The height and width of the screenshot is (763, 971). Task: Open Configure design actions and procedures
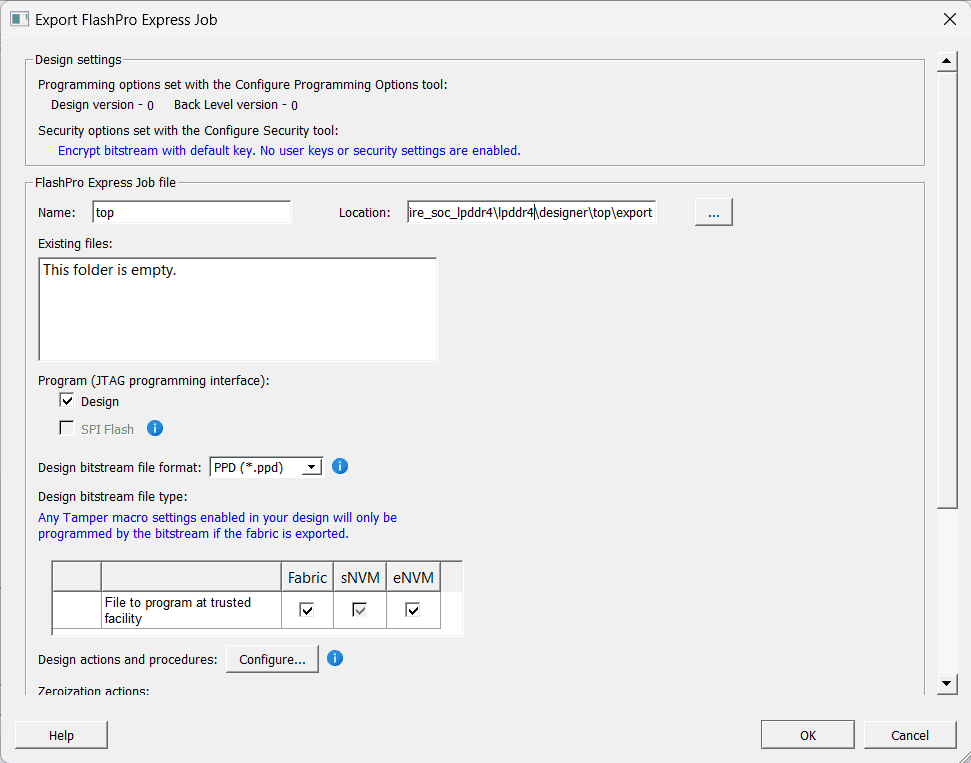[272, 659]
